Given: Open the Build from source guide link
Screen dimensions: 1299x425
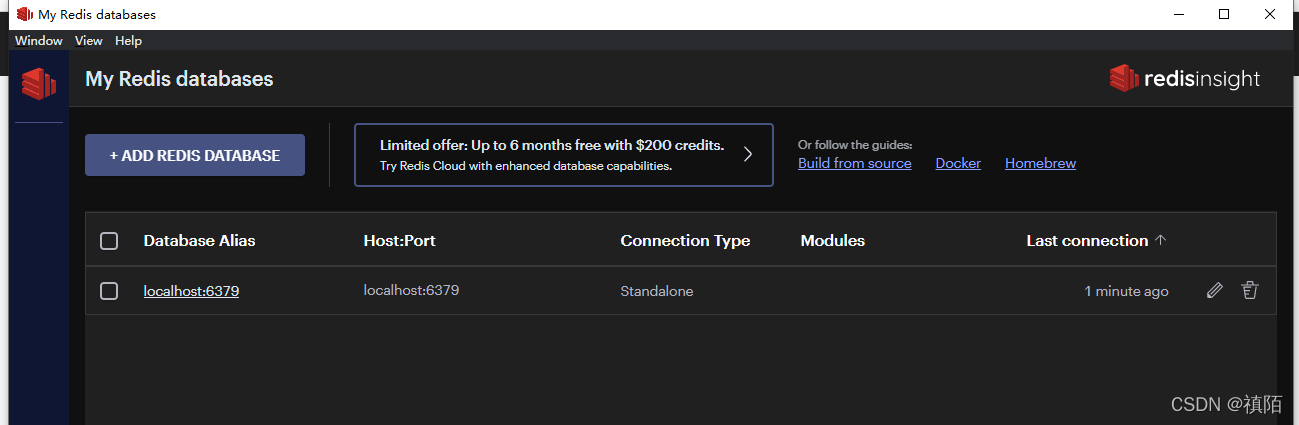Looking at the screenshot, I should (855, 163).
